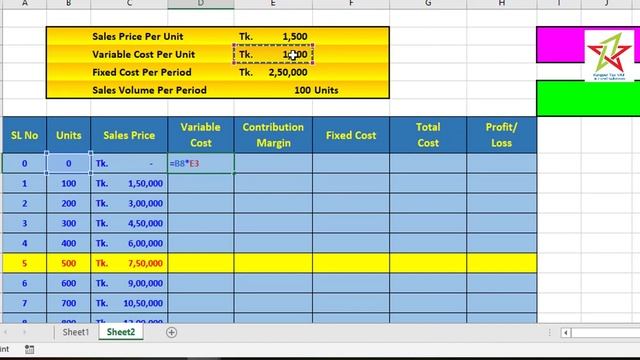The image size is (640, 360).
Task: Click the 'Profit/ Loss' header cell
Action: pyautogui.click(x=502, y=135)
